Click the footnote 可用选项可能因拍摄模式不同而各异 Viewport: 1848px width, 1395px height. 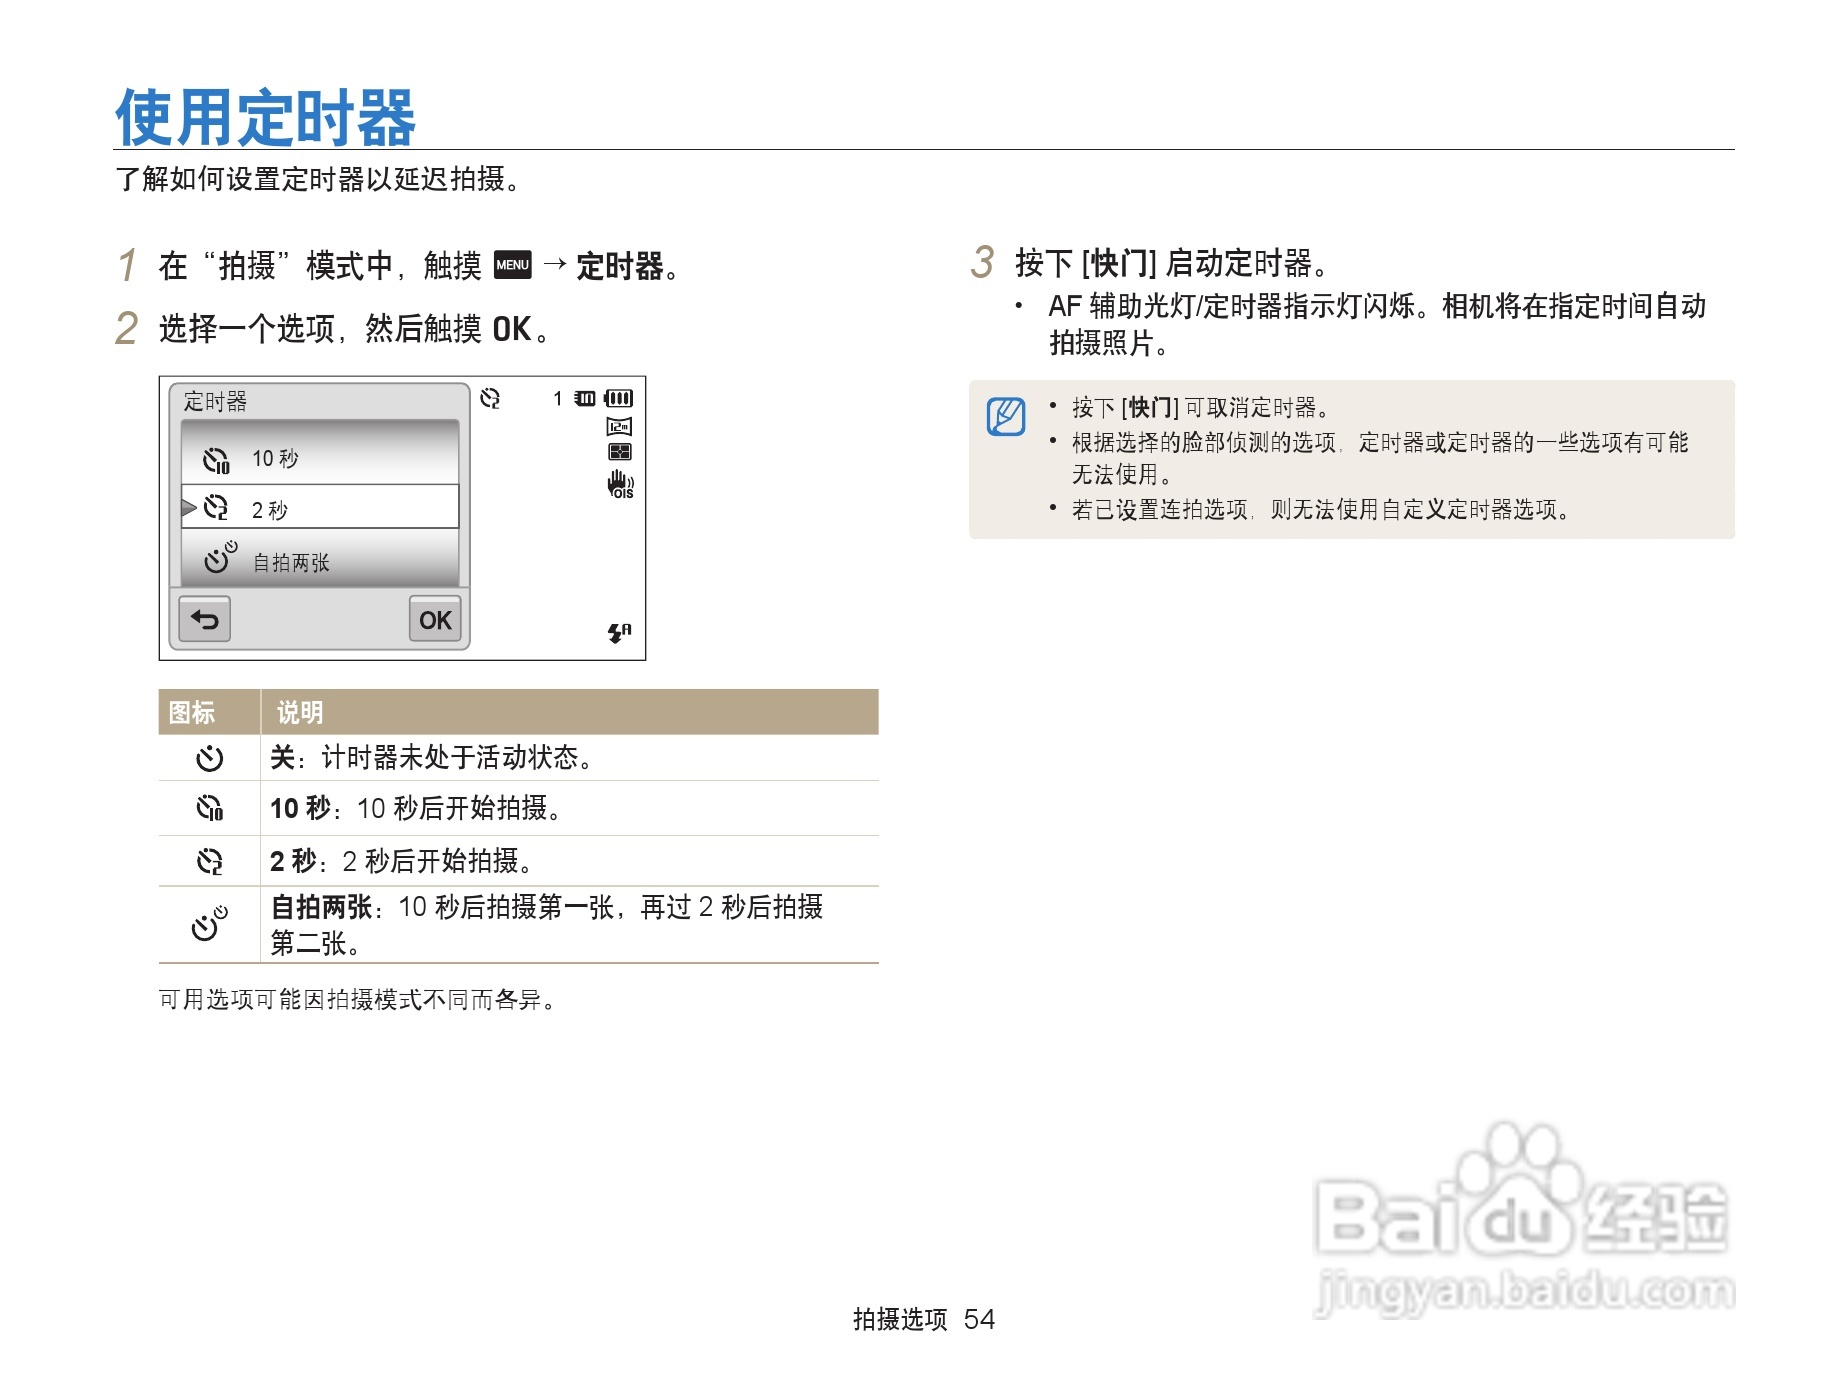(x=358, y=999)
